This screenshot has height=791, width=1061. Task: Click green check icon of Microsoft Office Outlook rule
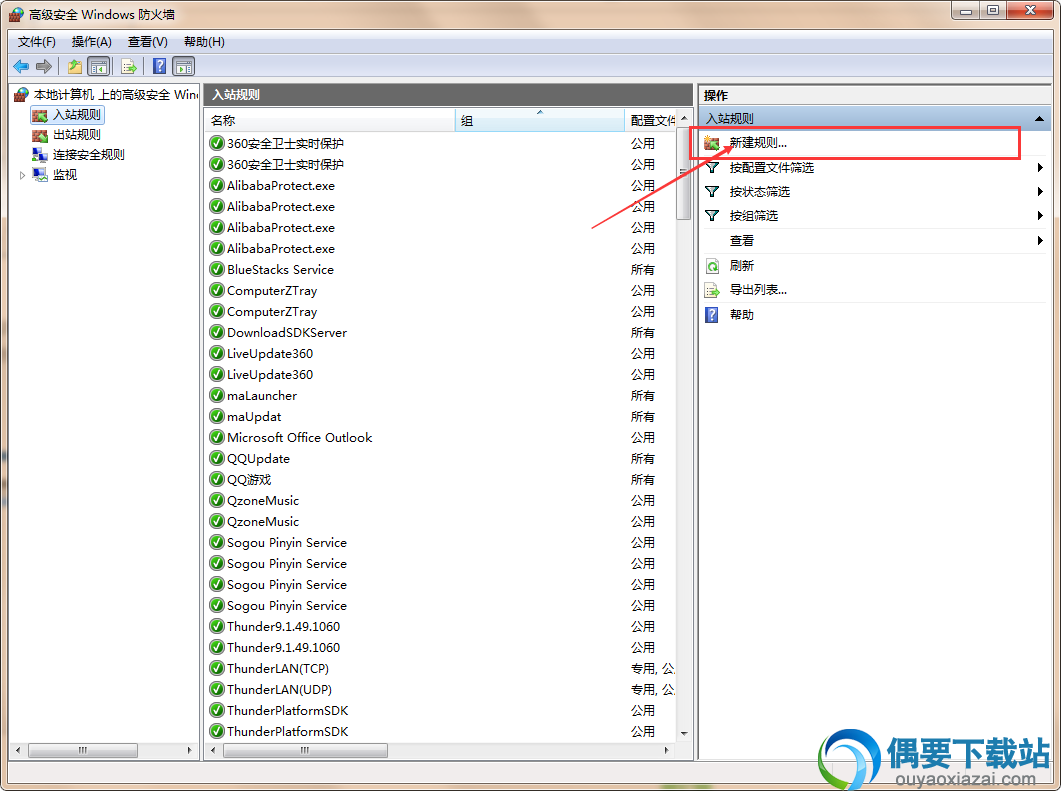click(217, 437)
